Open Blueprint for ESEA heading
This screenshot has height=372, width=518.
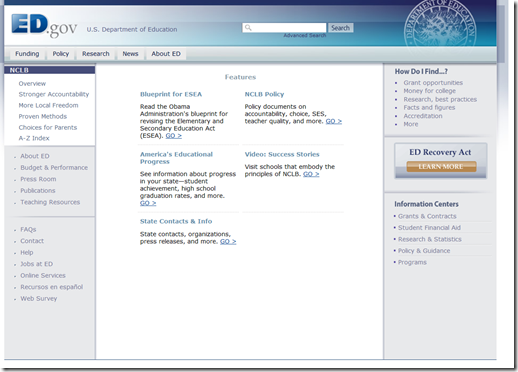(171, 94)
